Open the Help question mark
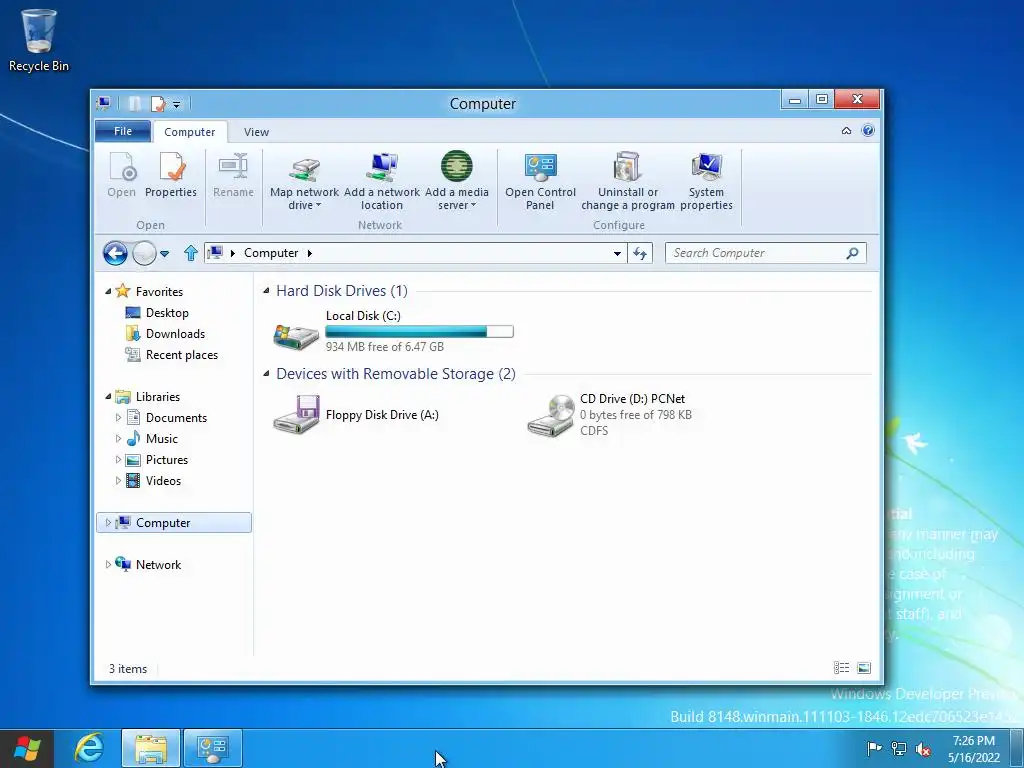The image size is (1024, 768). 868,131
